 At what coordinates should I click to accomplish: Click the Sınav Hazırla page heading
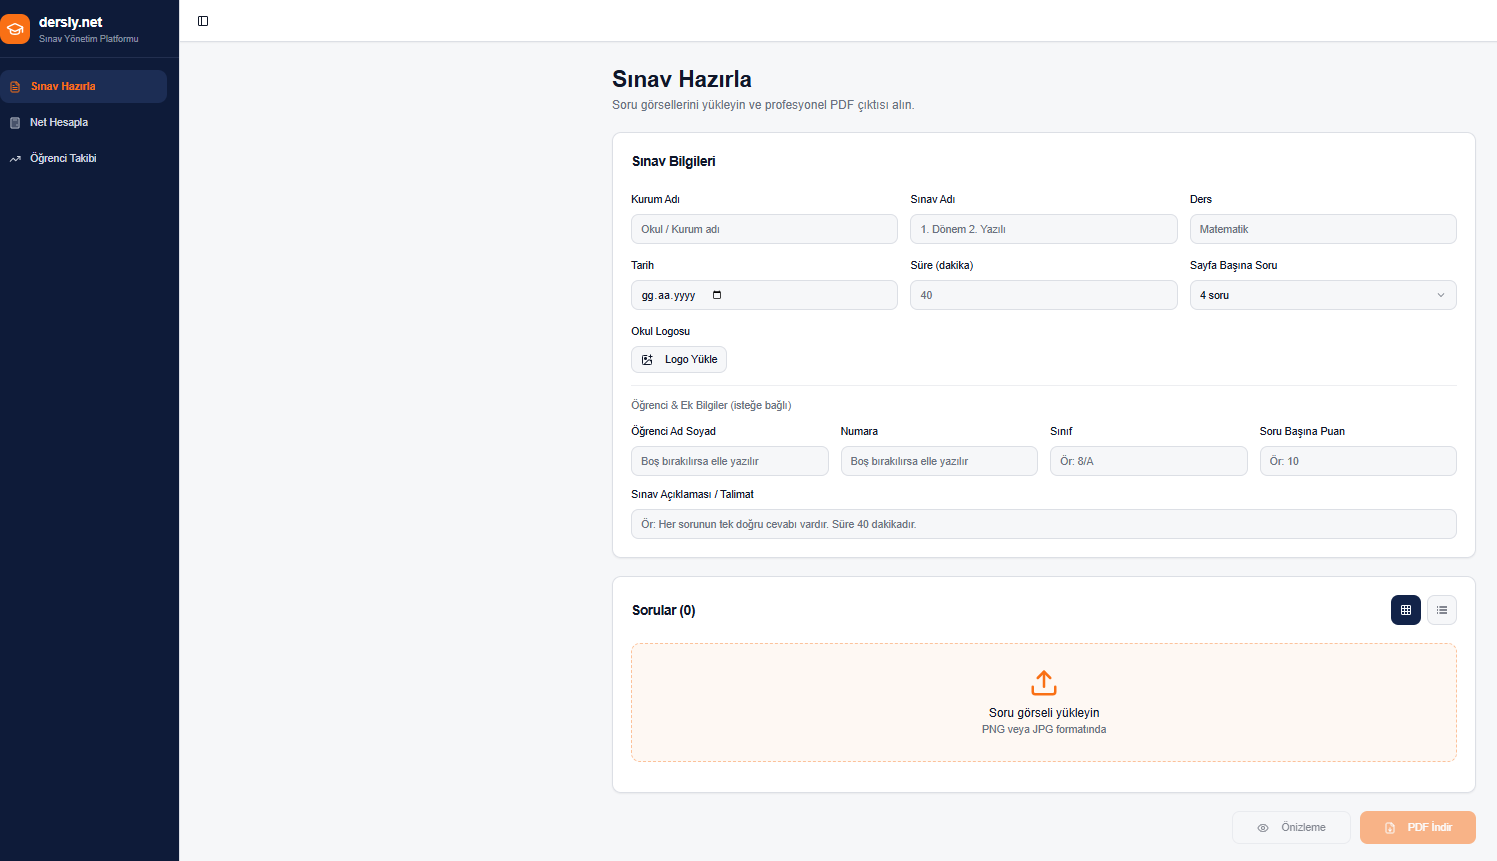coord(682,79)
